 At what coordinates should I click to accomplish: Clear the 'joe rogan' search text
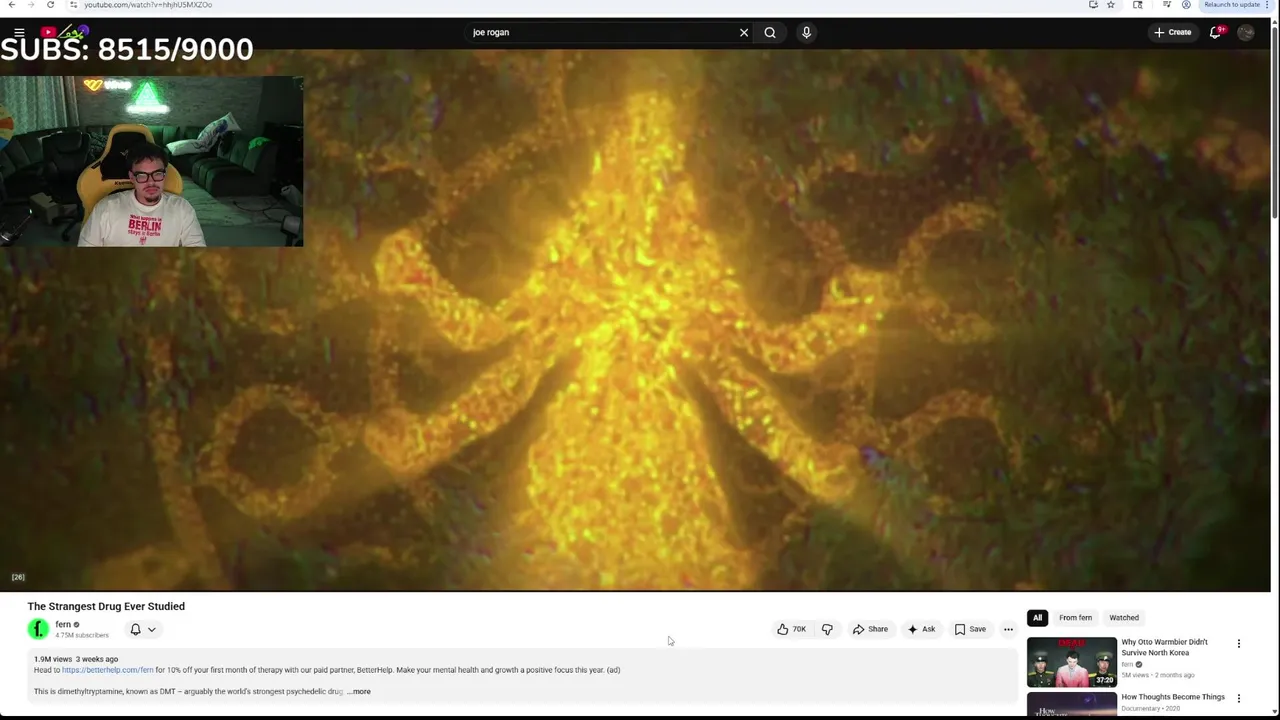tap(744, 33)
